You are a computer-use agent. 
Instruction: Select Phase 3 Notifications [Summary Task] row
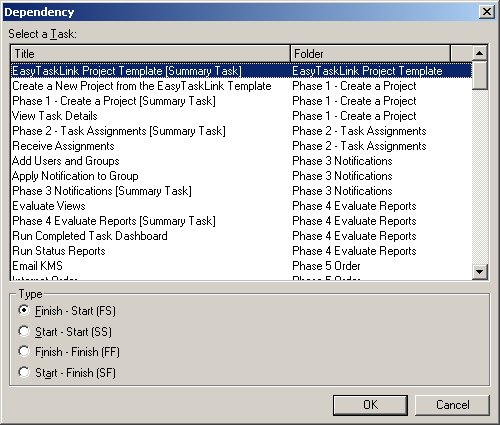pyautogui.click(x=242, y=191)
